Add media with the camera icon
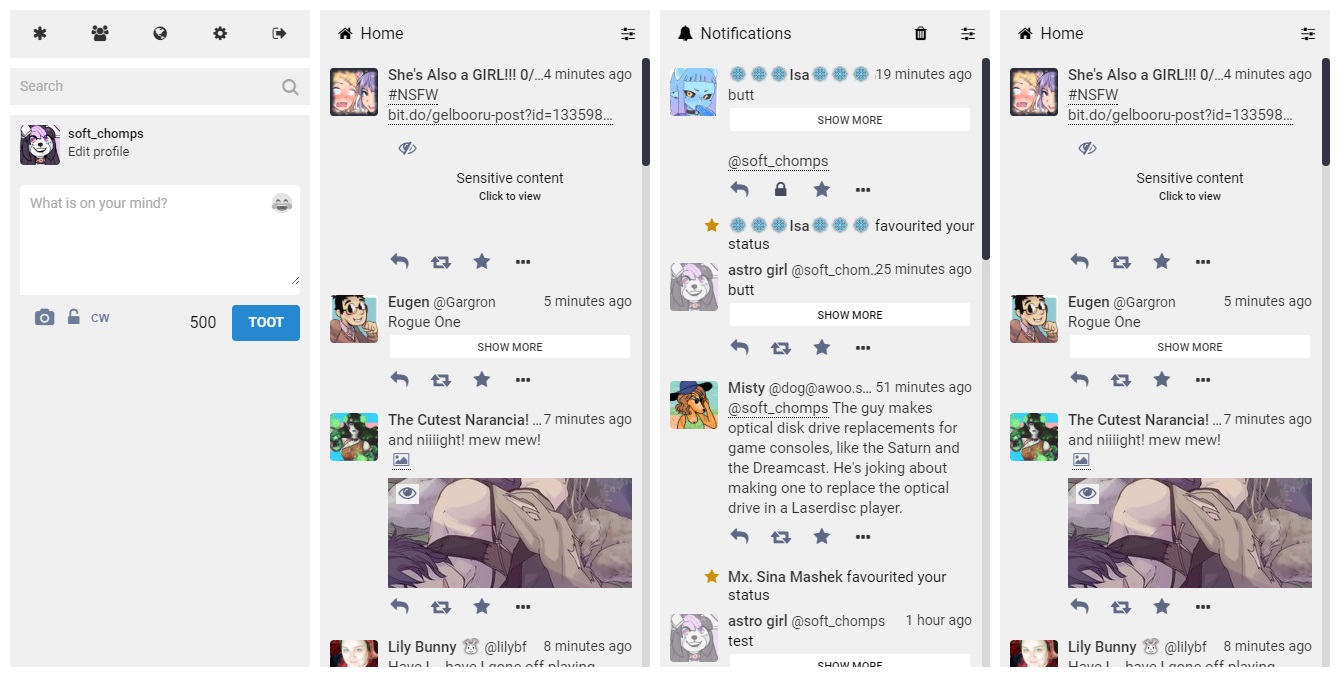Screen dimensions: 1342x677 point(44,317)
